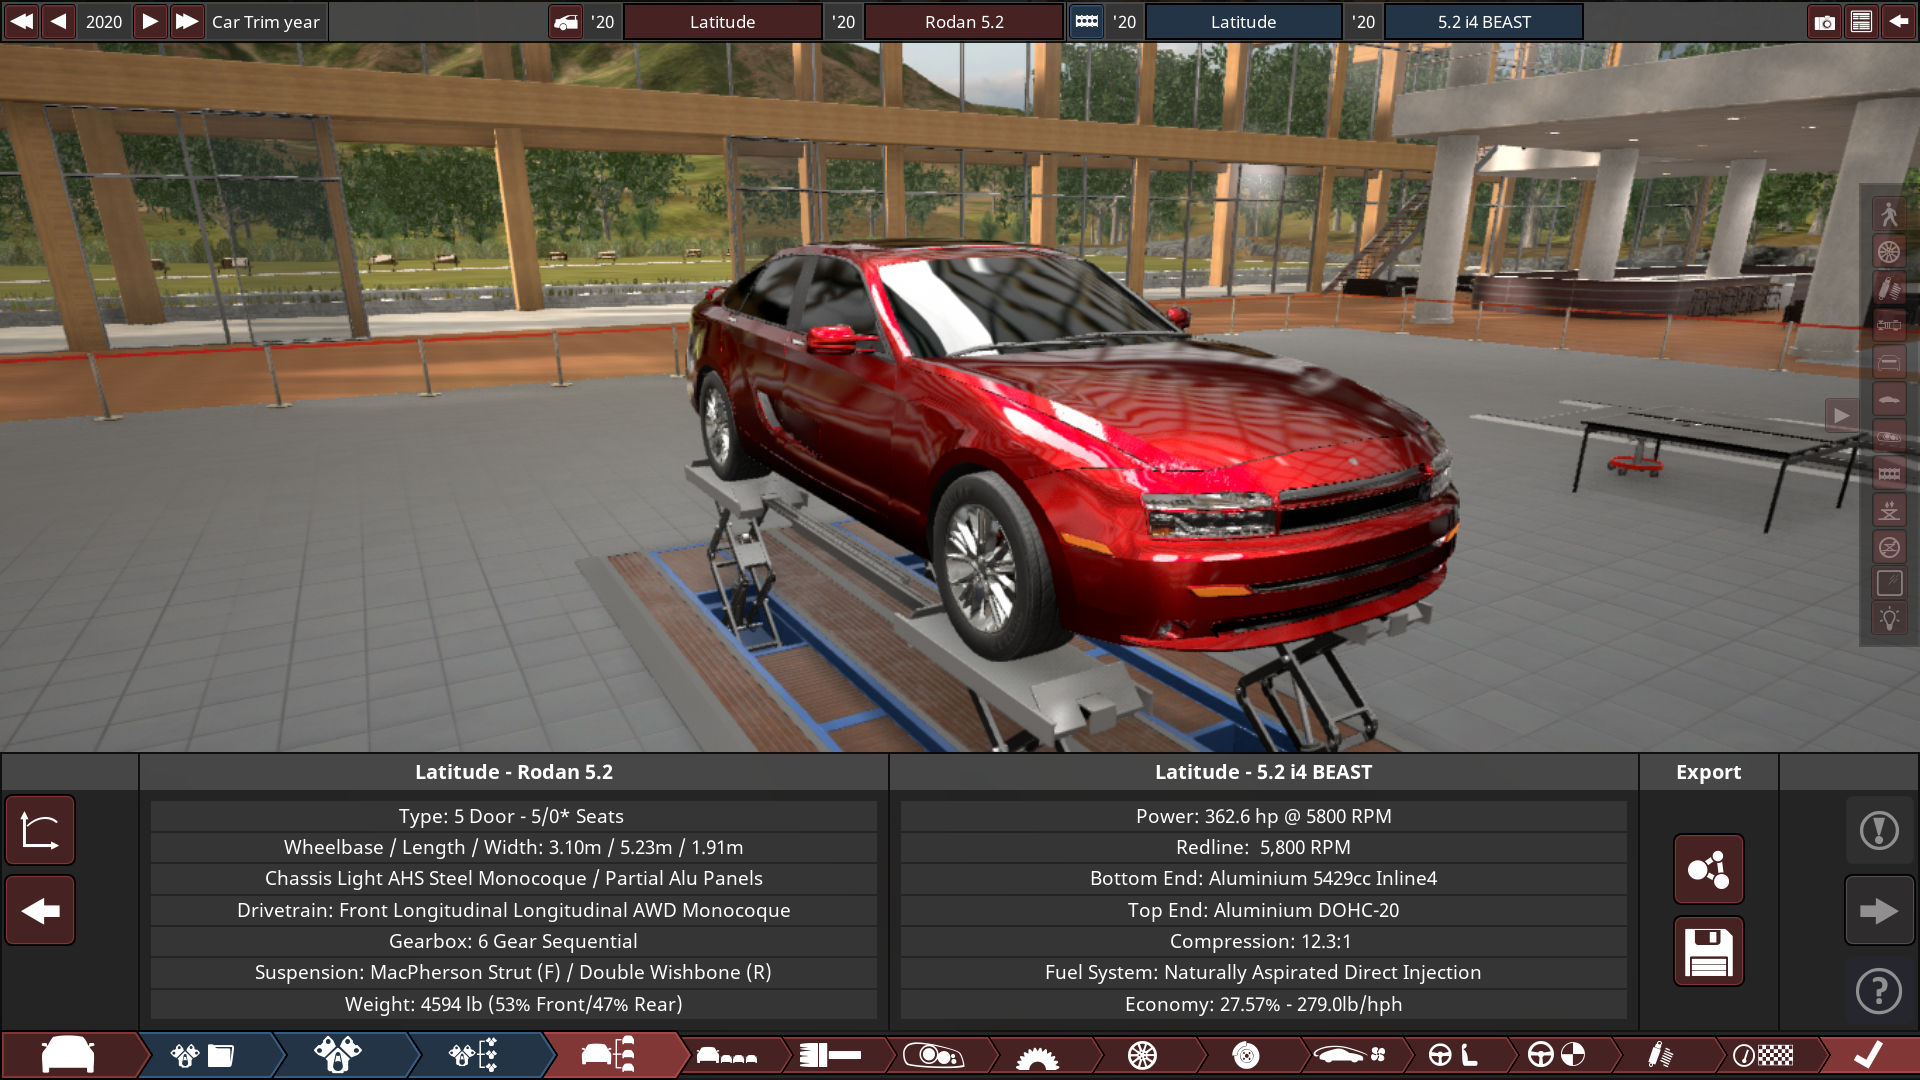Toggle drivetrain chassis view in the side panel
The width and height of the screenshot is (1920, 1080).
pyautogui.click(x=1888, y=325)
